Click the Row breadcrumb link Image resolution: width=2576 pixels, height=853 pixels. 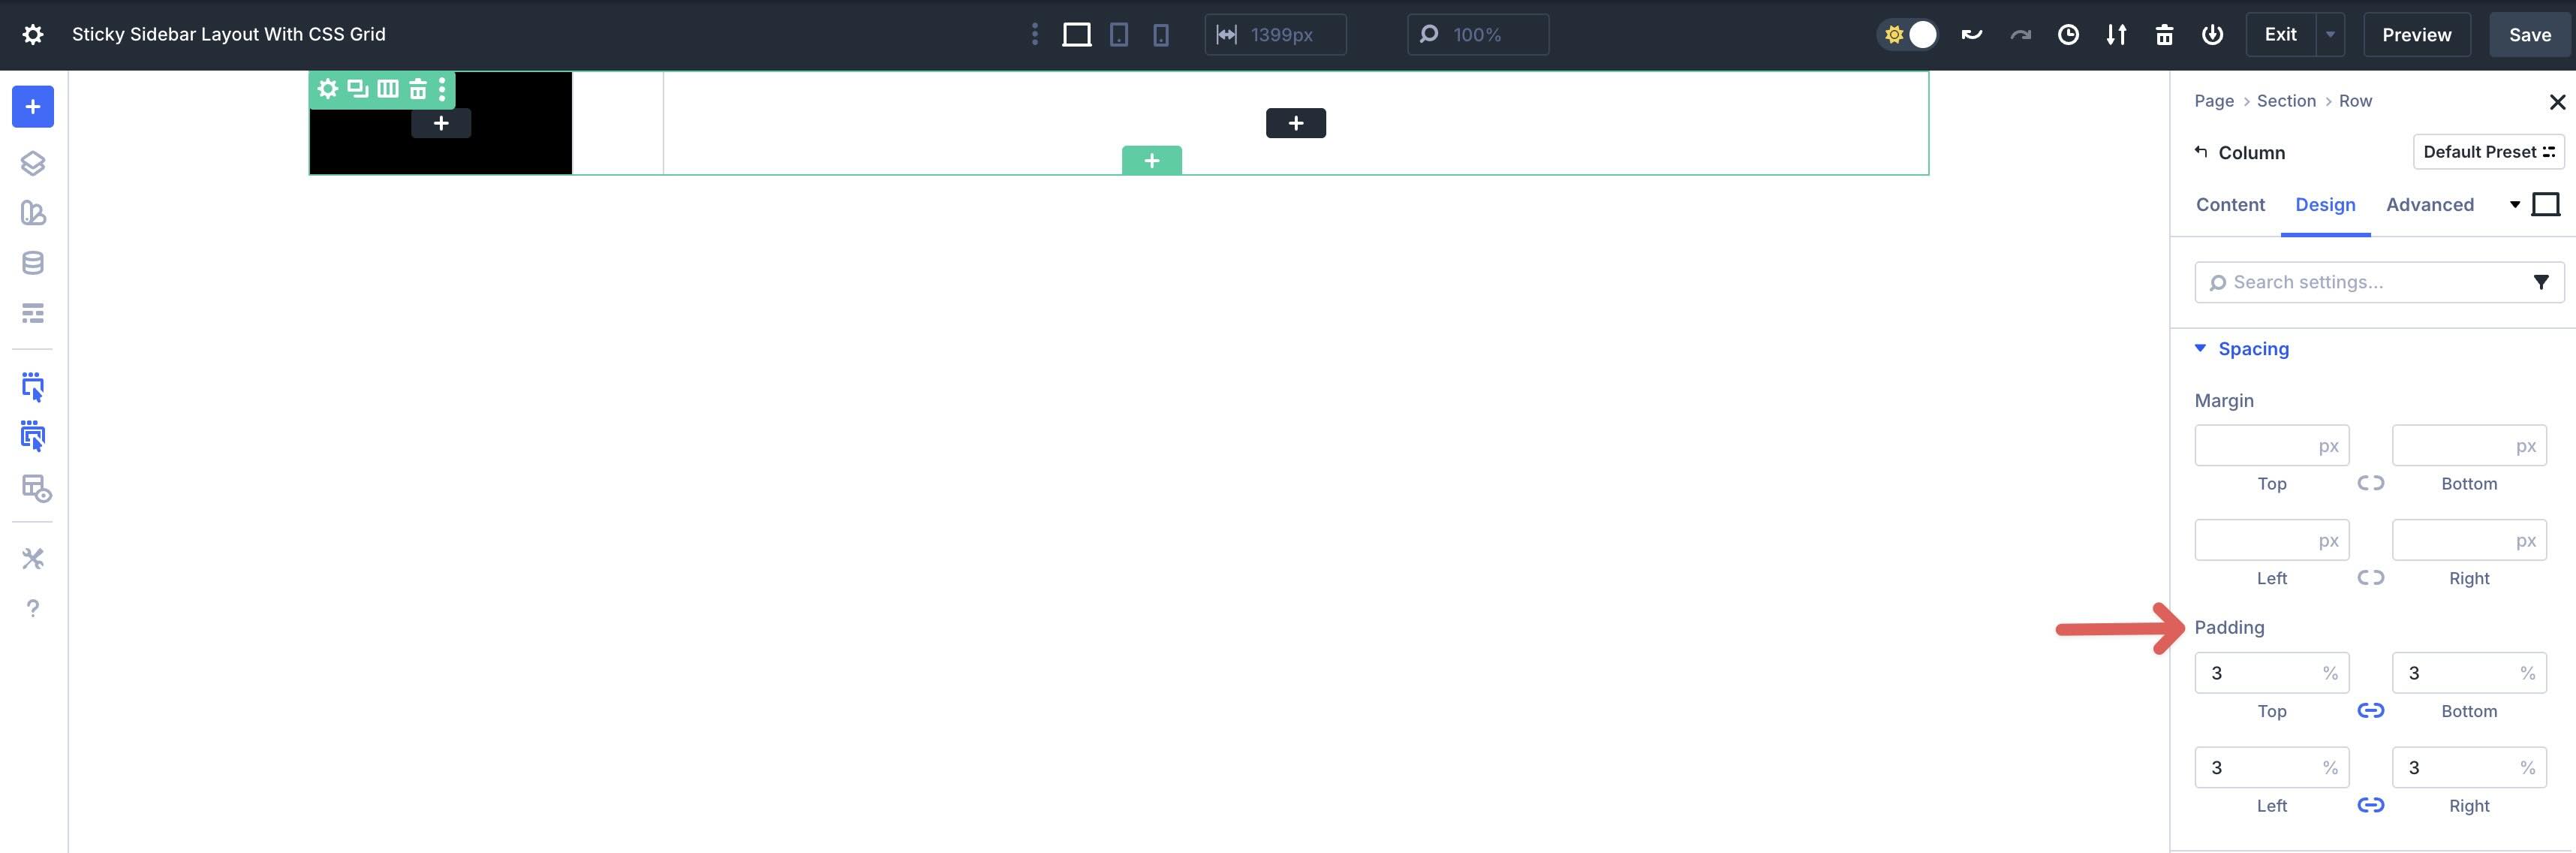2356,100
